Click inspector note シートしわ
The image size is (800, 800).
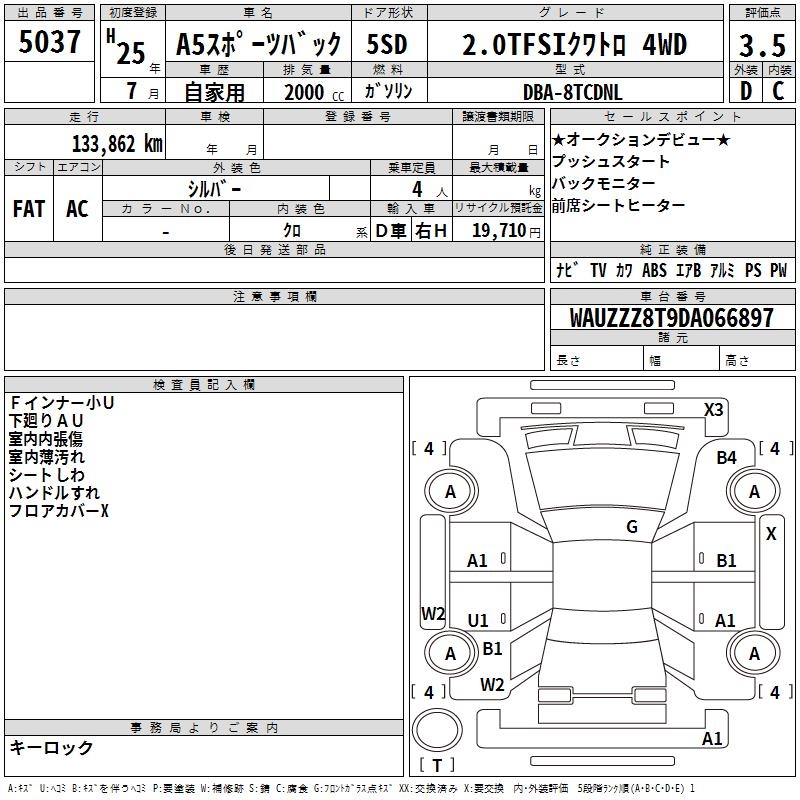pyautogui.click(x=47, y=474)
